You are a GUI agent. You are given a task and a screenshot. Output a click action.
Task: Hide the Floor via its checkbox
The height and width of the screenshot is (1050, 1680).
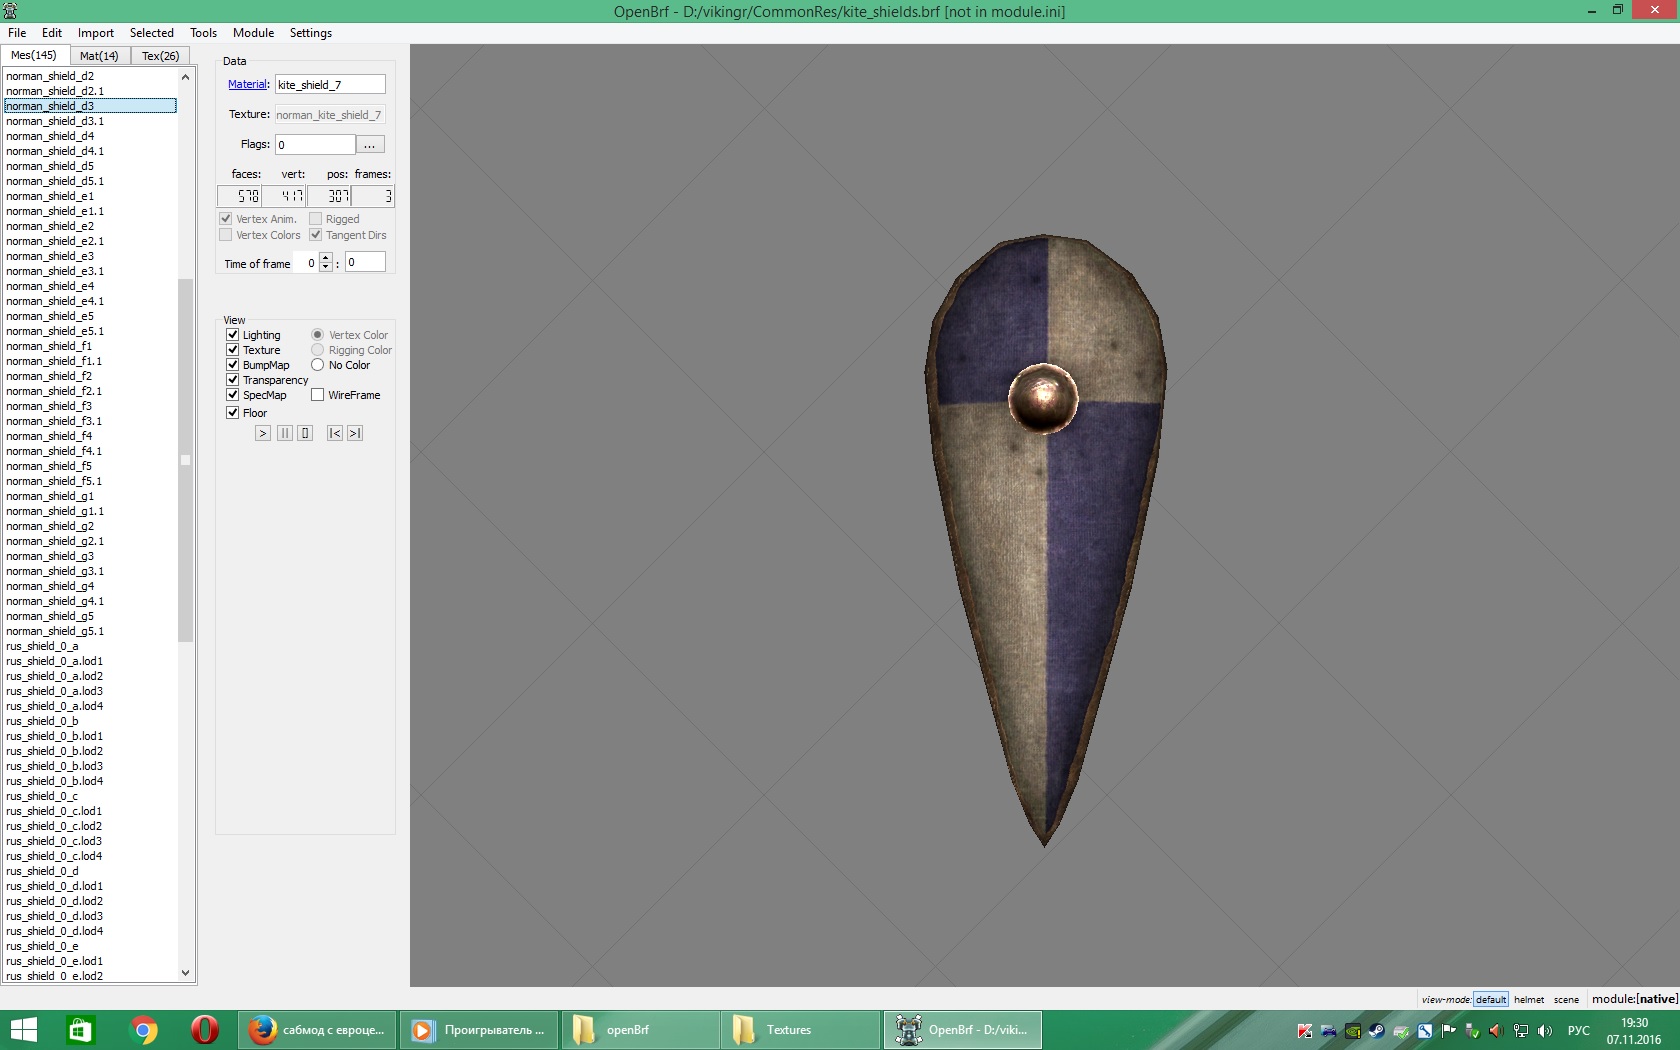[233, 413]
